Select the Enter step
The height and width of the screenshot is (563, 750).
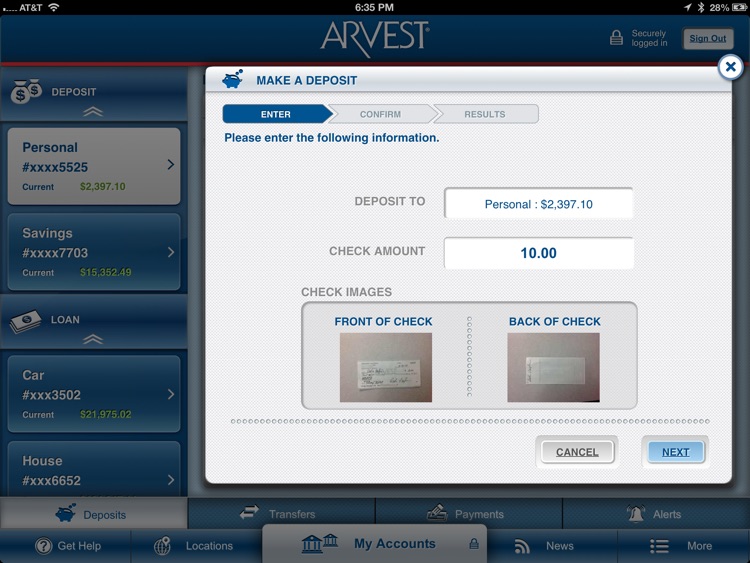click(x=277, y=114)
